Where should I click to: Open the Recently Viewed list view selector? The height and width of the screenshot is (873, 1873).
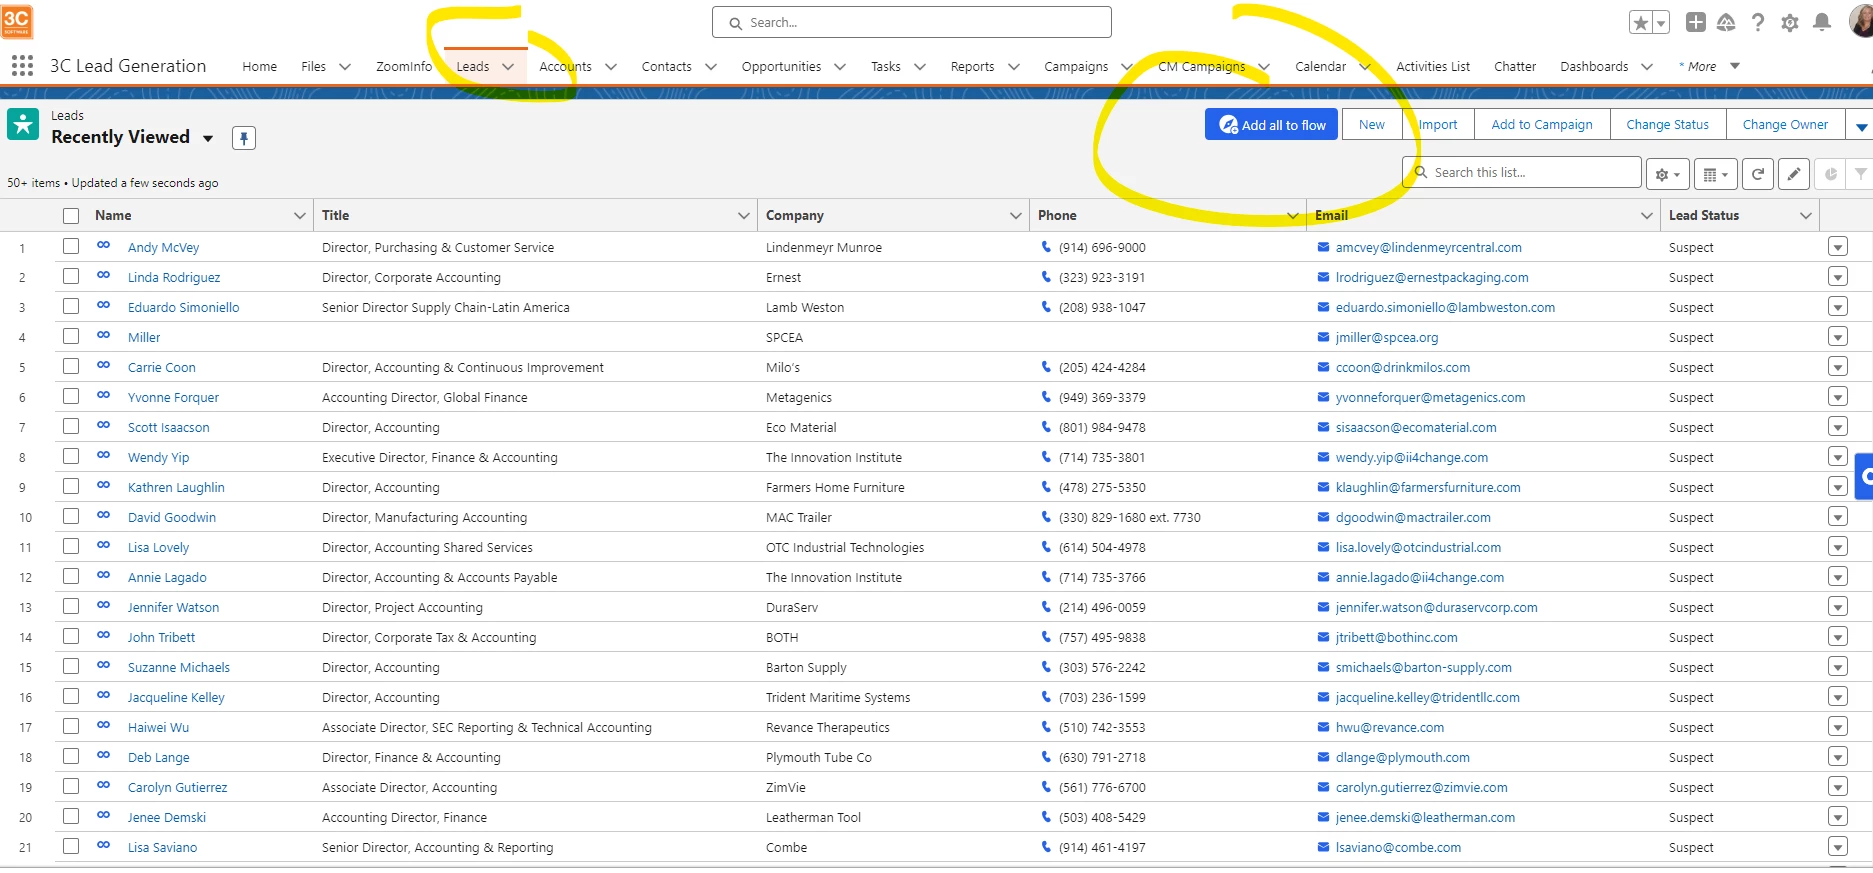pyautogui.click(x=208, y=139)
